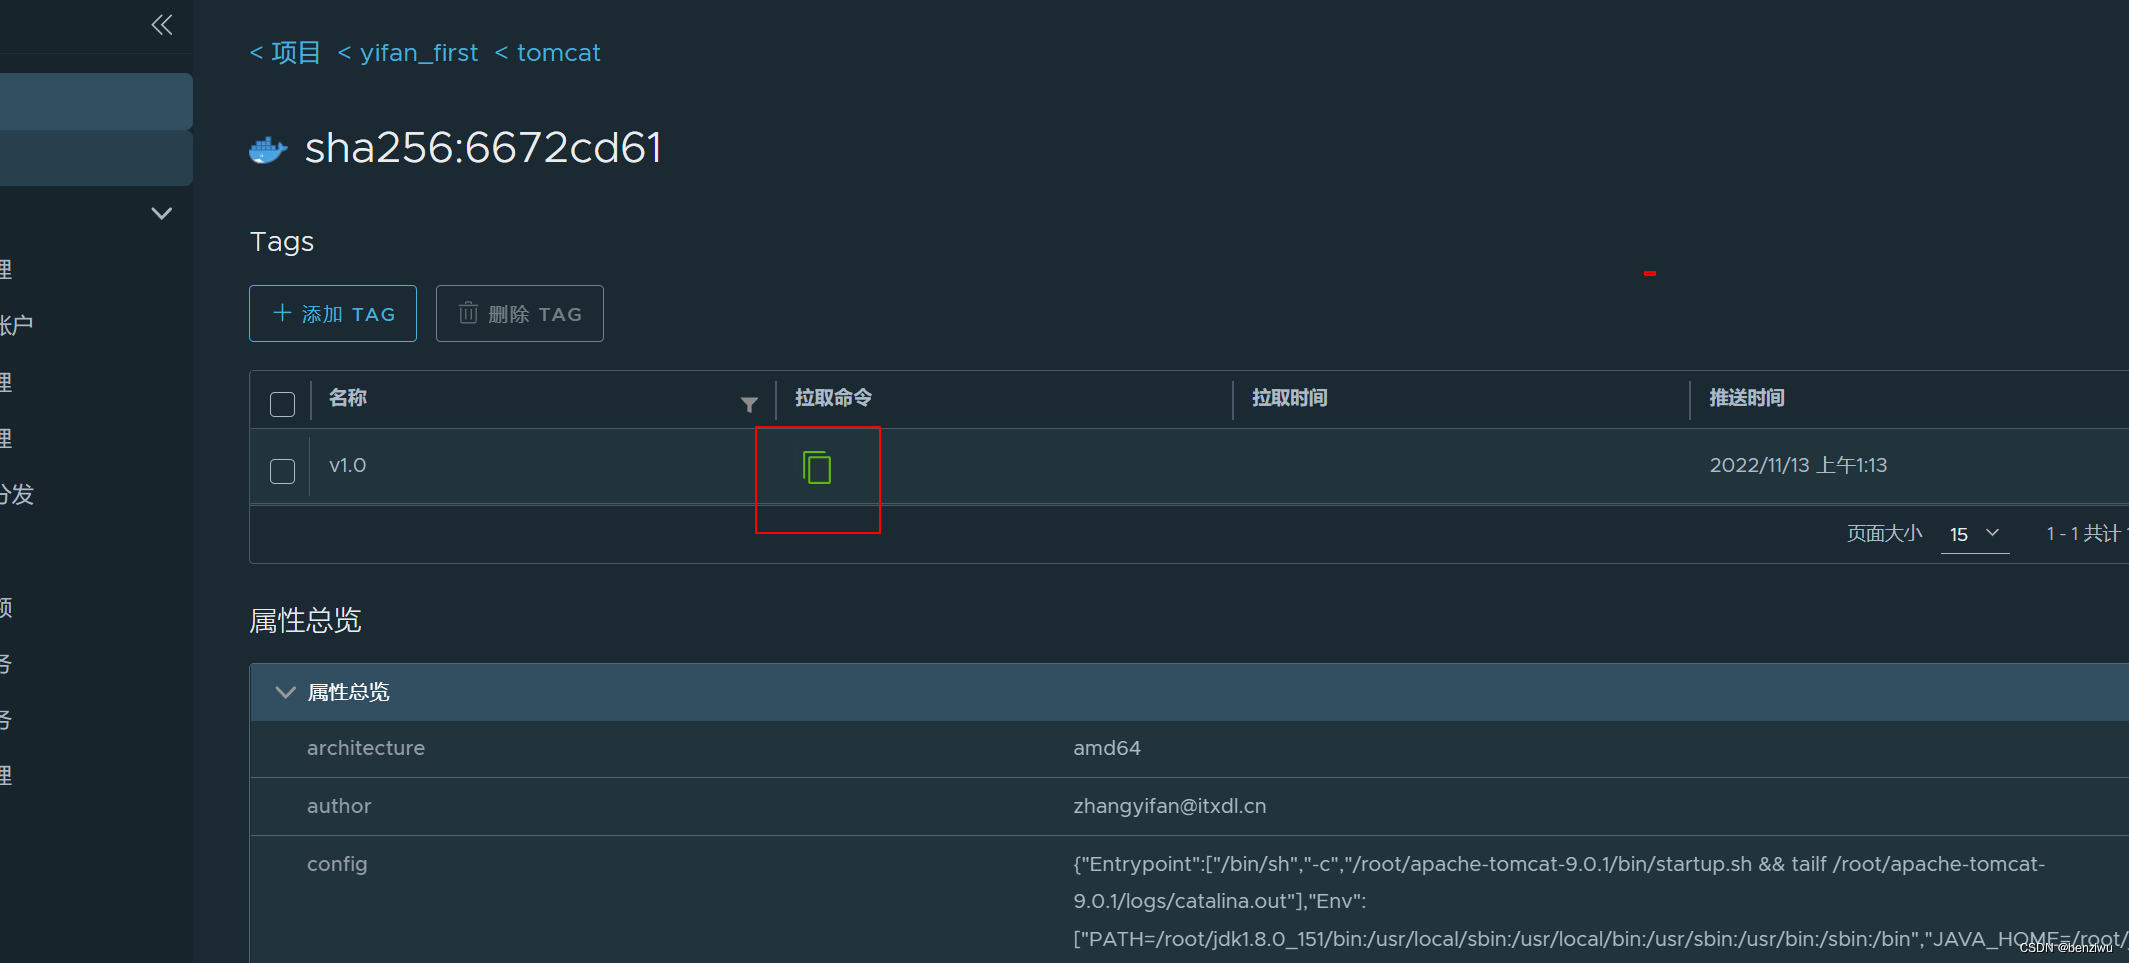Click the author property label
This screenshot has height=963, width=2129.
[x=339, y=806]
